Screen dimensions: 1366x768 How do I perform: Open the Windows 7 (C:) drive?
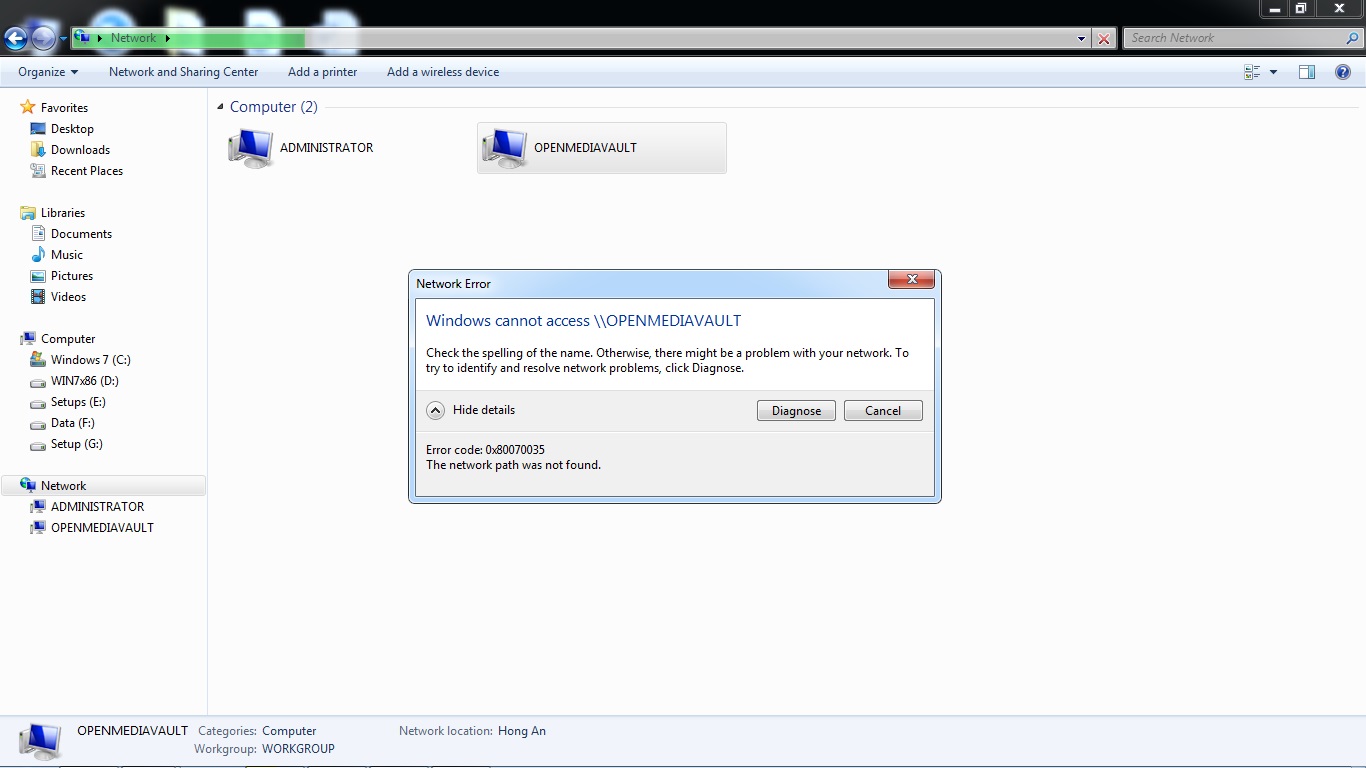pos(90,360)
